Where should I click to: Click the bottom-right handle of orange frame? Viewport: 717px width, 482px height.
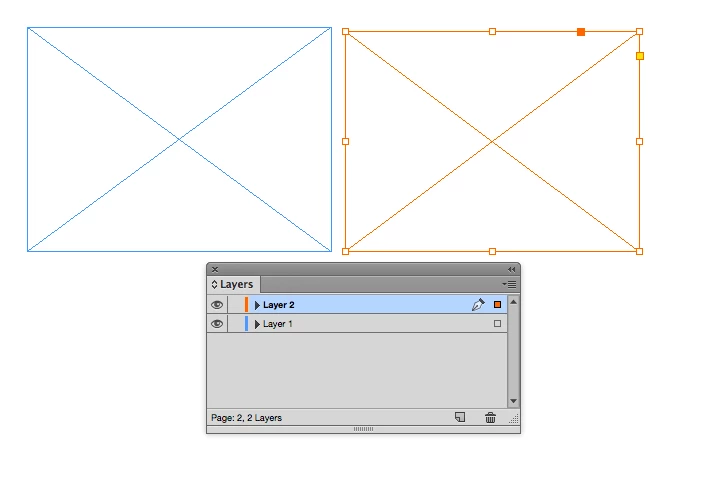coord(640,252)
